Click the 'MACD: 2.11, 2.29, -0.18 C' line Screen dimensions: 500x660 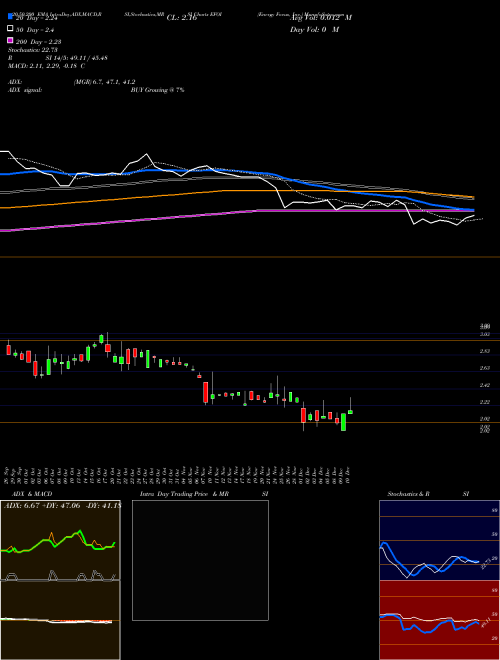(47, 66)
